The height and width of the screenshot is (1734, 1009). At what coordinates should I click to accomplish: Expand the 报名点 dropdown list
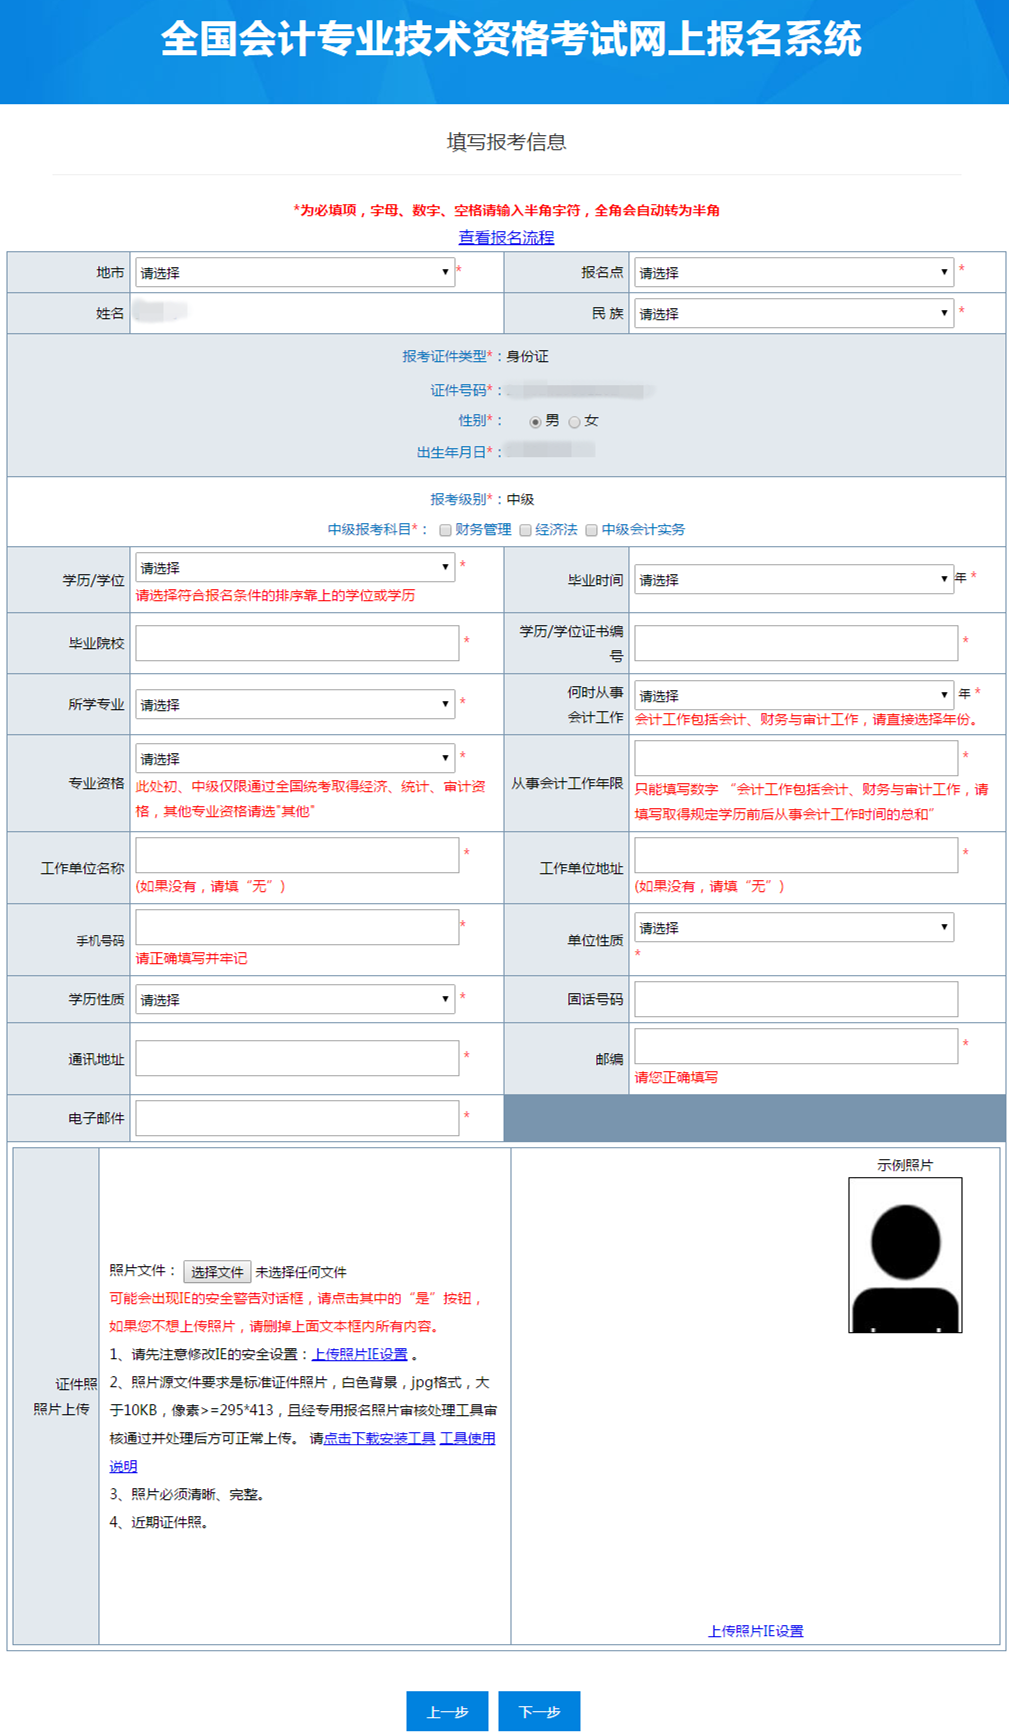pyautogui.click(x=793, y=273)
